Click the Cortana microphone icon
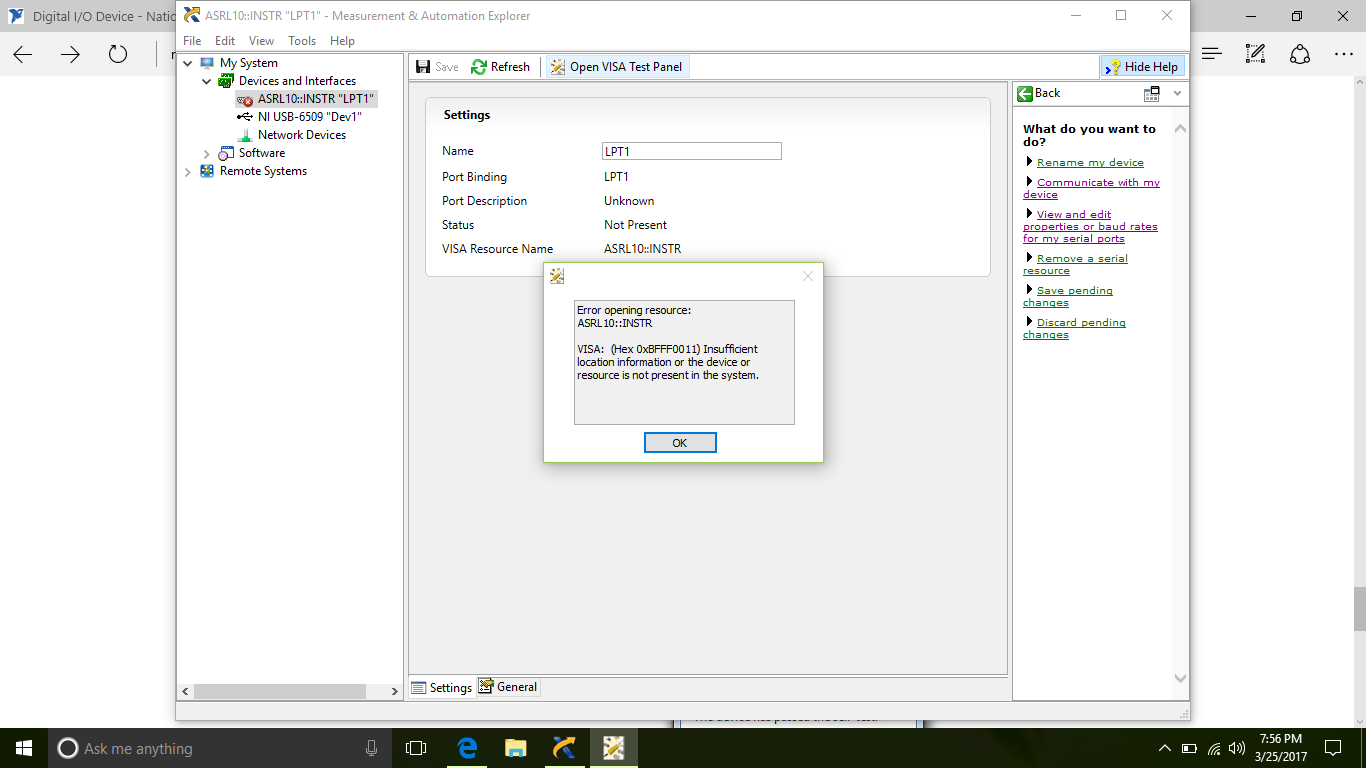The image size is (1366, 768). click(371, 748)
